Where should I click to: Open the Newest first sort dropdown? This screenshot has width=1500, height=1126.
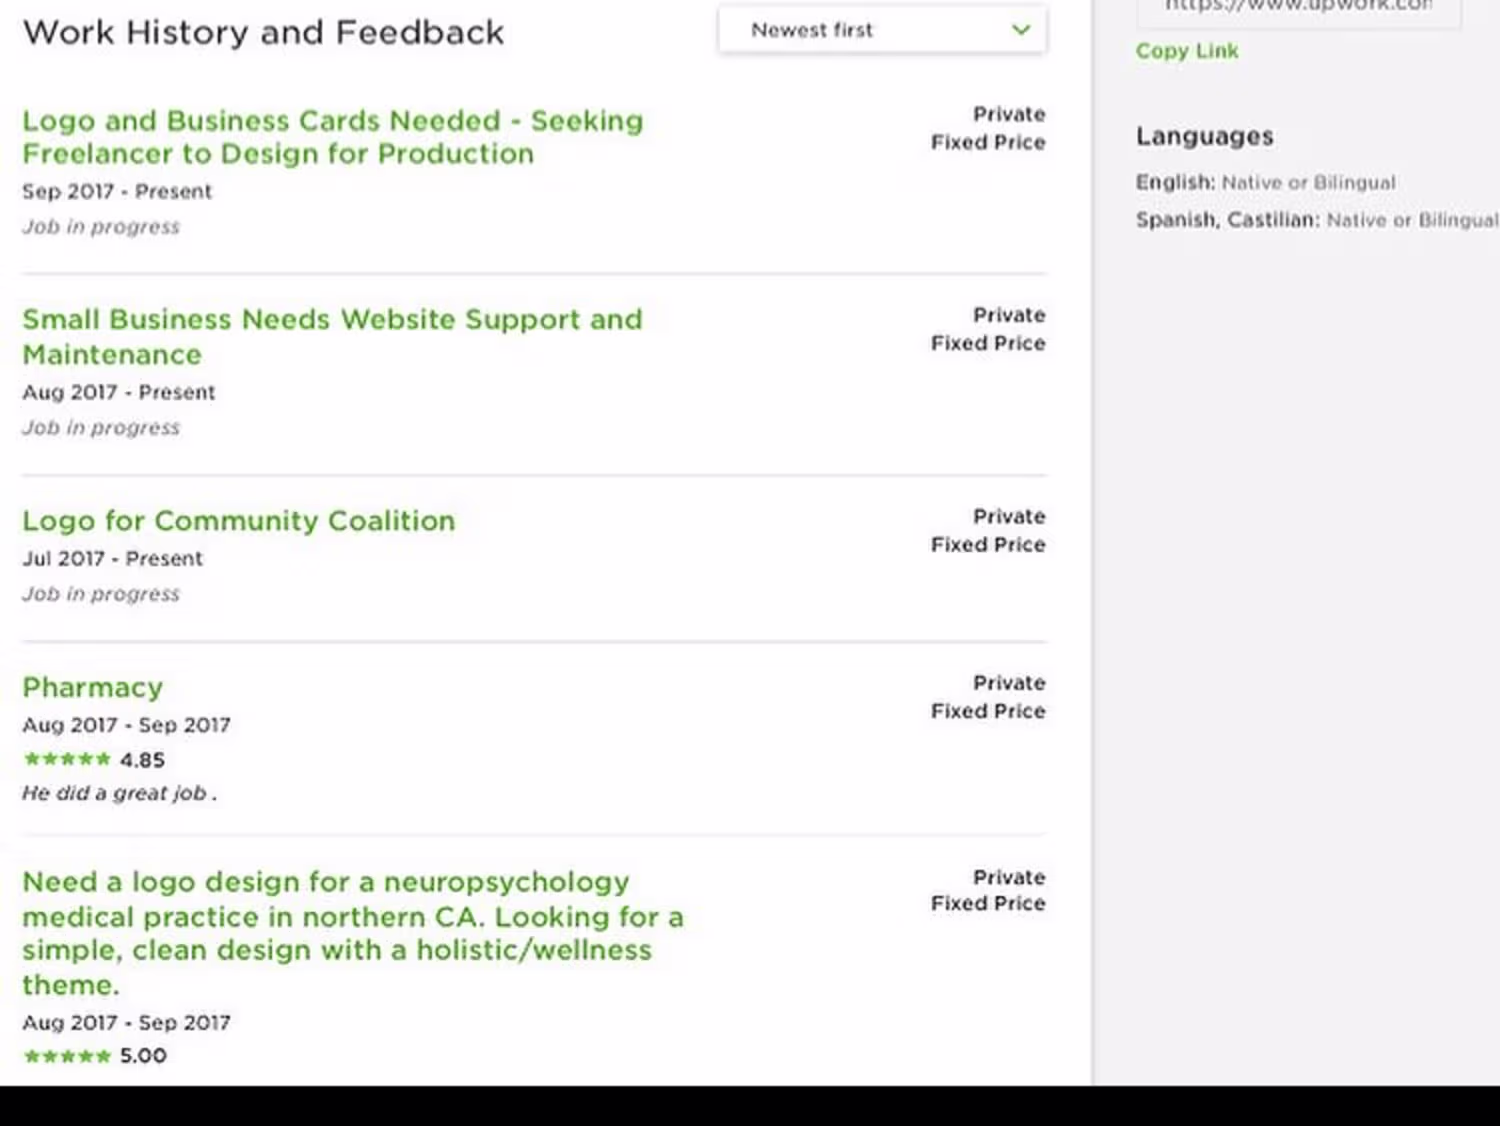(882, 30)
